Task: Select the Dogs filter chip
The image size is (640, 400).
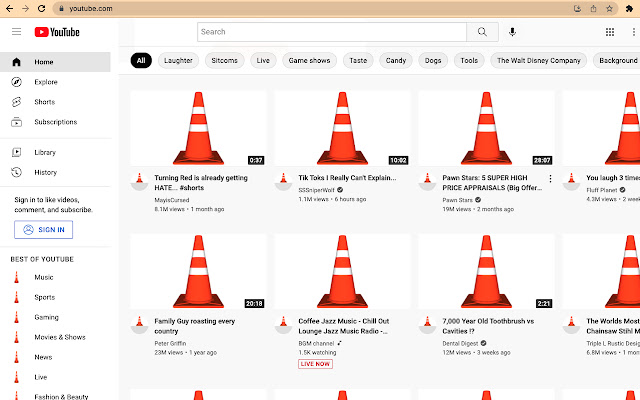Action: click(x=433, y=60)
